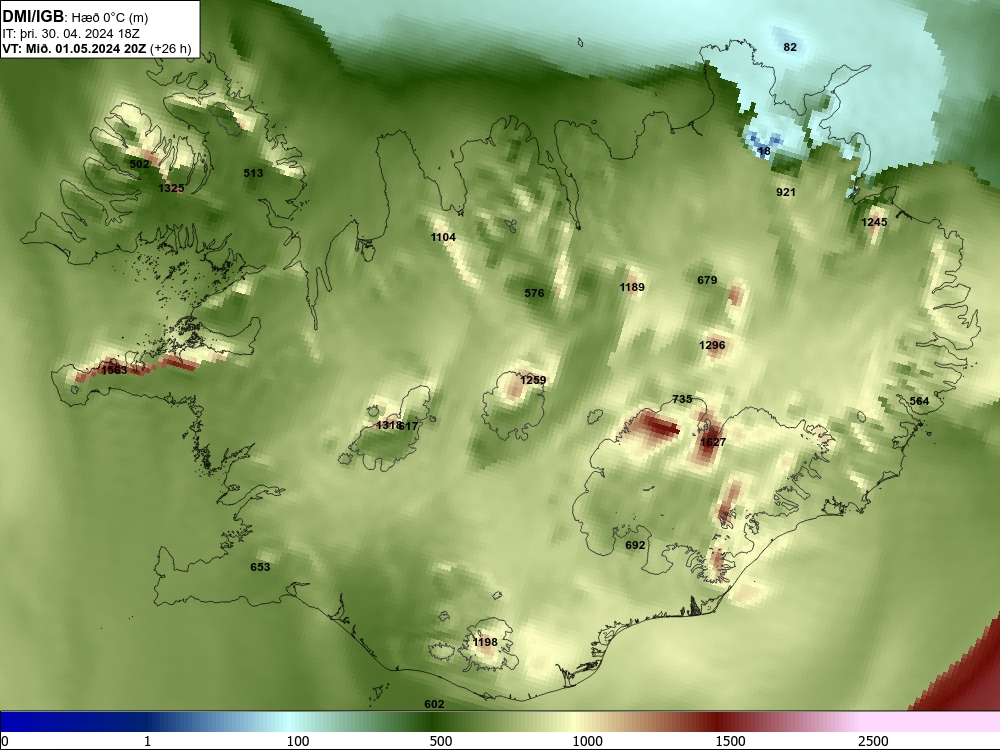This screenshot has width=1000, height=750.
Task: Click the 1325 height value
Action: (x=171, y=188)
